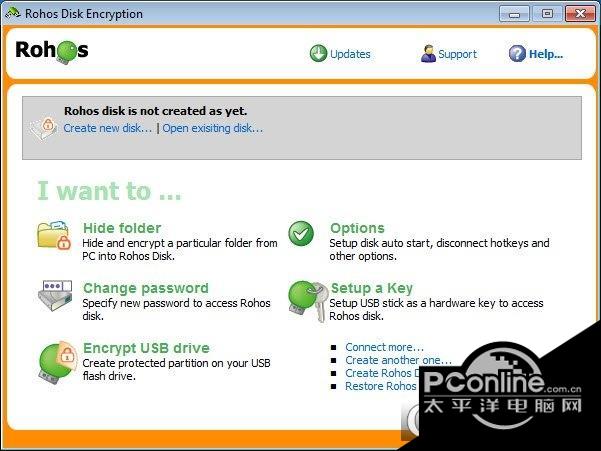Open the Encrypt USB drive heading
The width and height of the screenshot is (601, 451).
[x=146, y=348]
